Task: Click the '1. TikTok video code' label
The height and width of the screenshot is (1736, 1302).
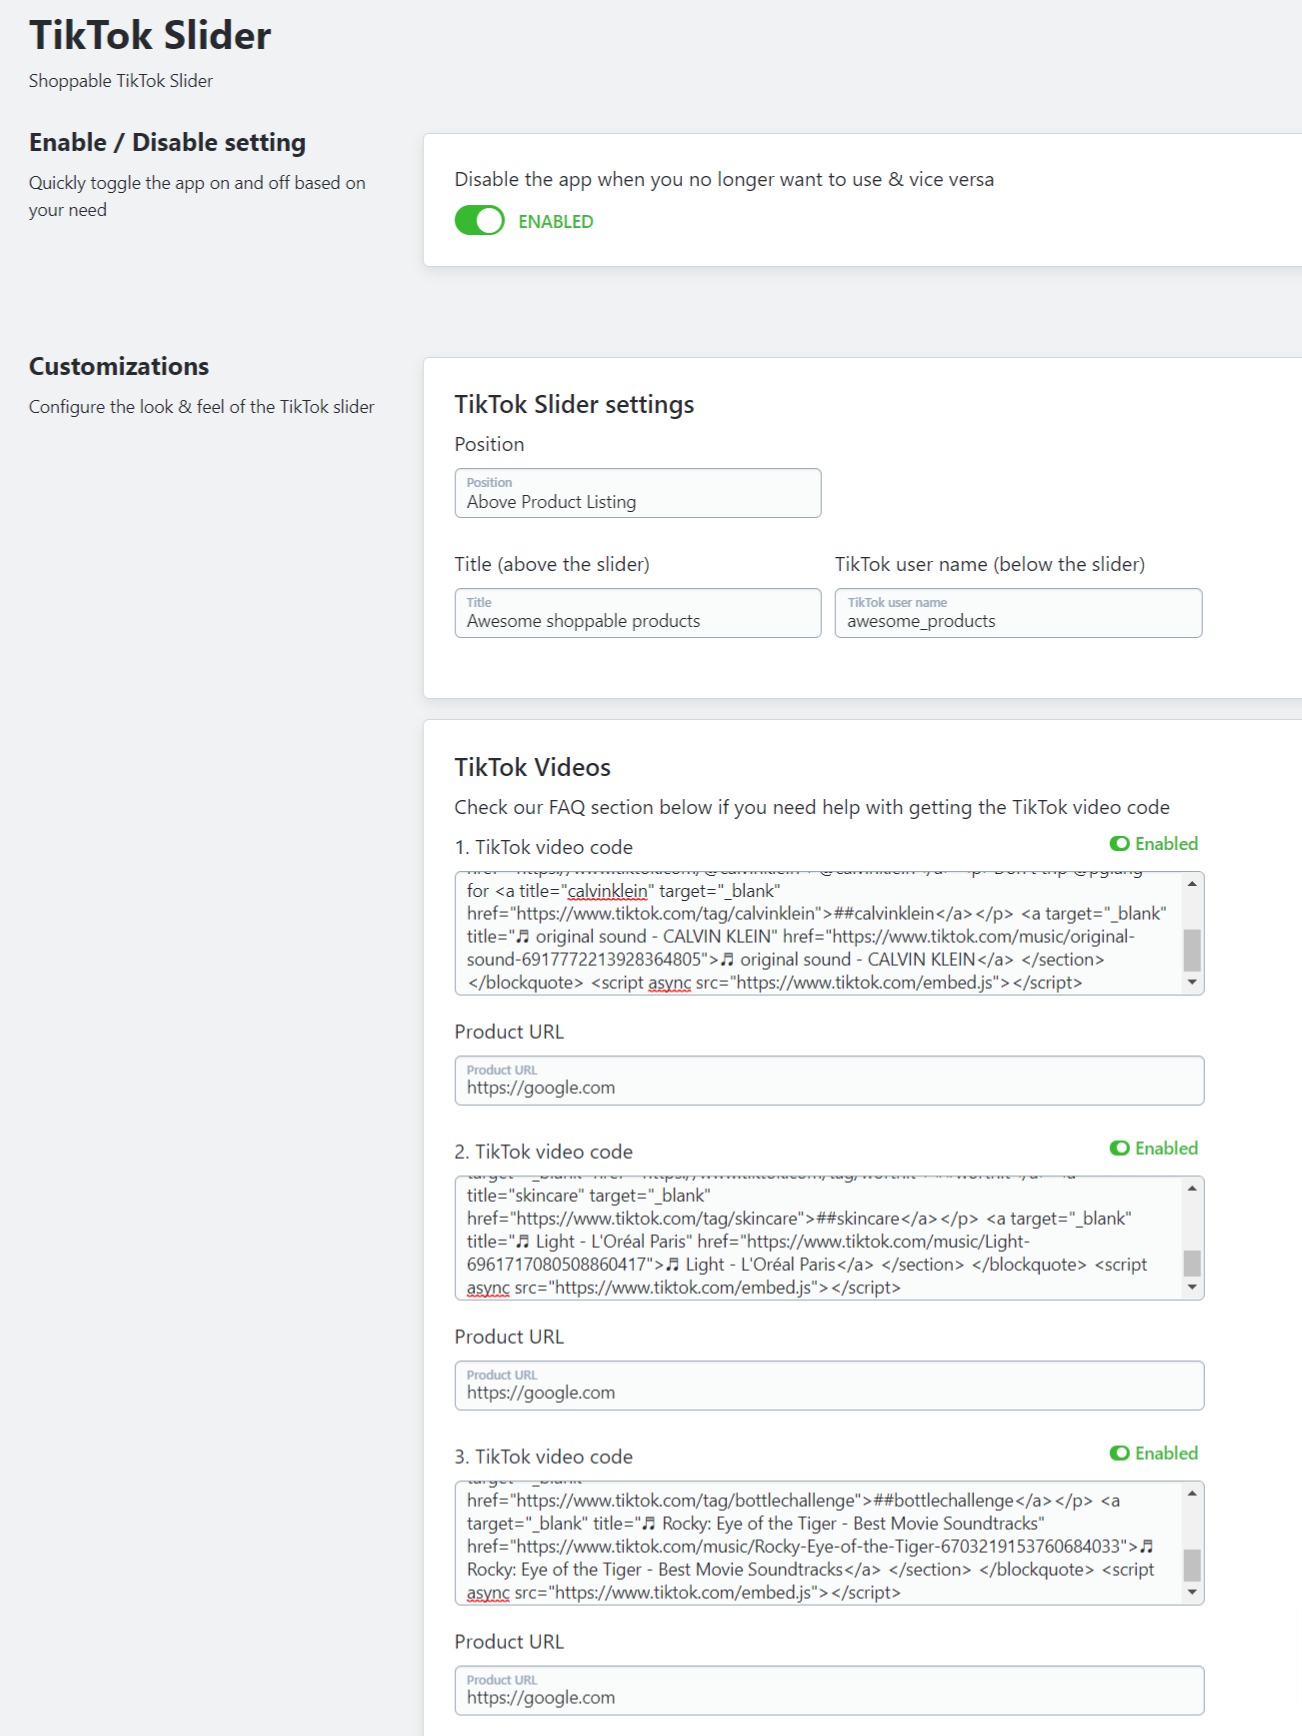Action: pyautogui.click(x=543, y=847)
